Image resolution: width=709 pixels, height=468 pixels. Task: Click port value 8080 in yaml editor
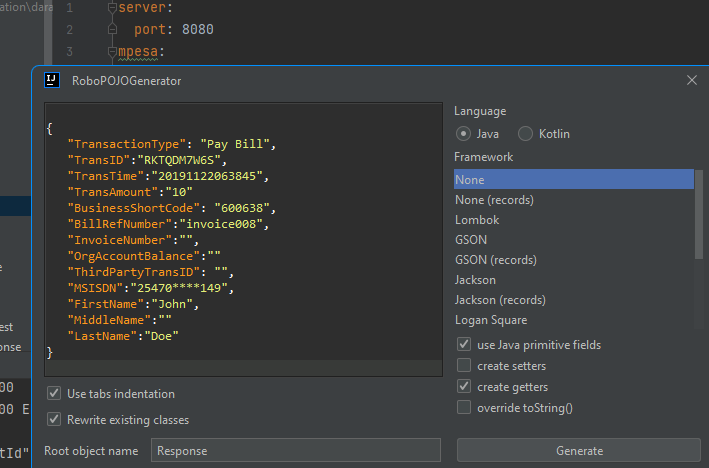pyautogui.click(x=198, y=29)
